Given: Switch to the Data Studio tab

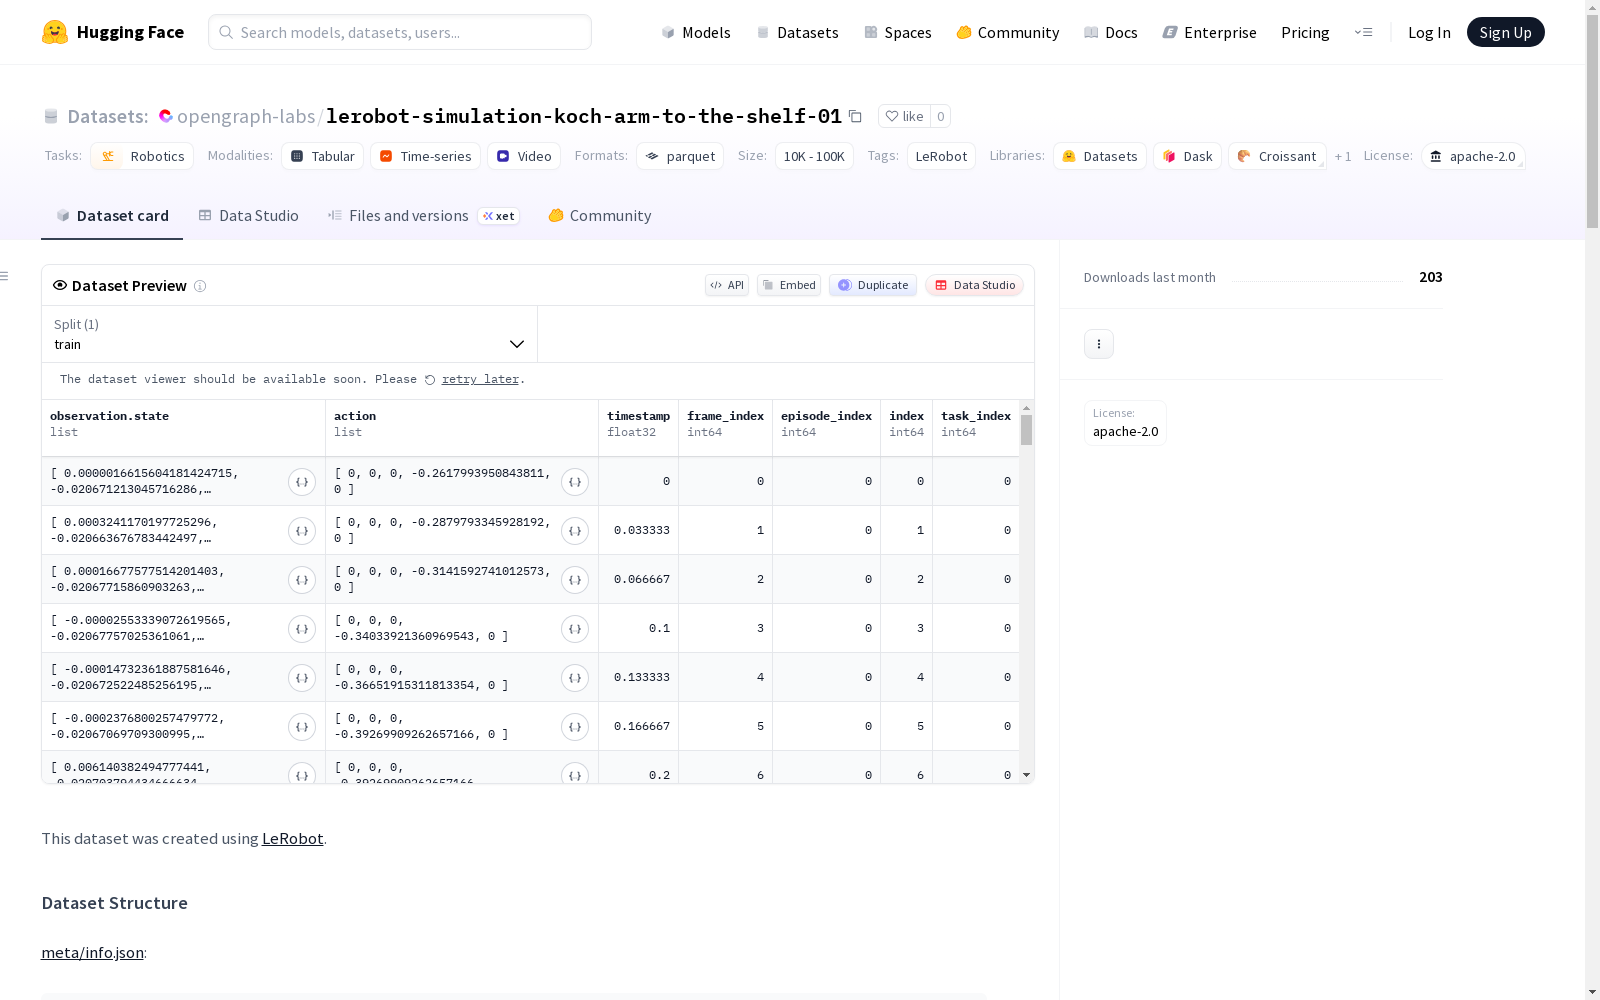Looking at the screenshot, I should point(248,216).
